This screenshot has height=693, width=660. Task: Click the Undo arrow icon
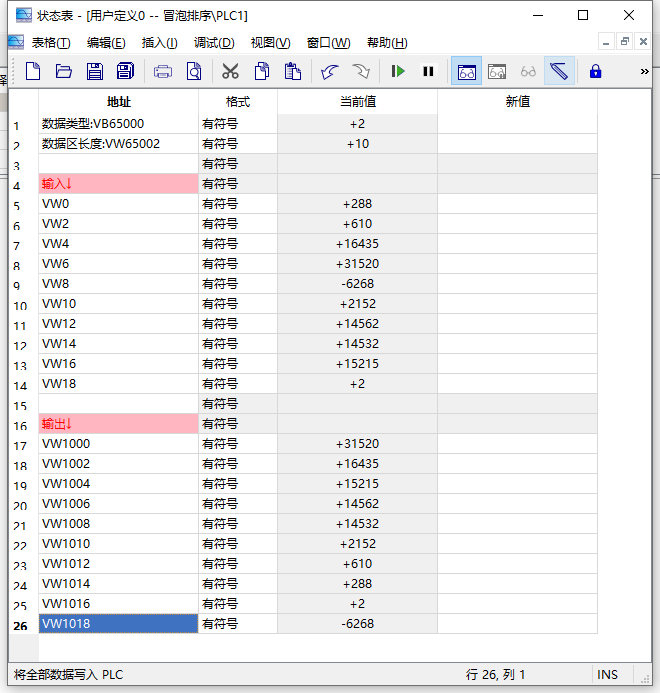point(329,71)
